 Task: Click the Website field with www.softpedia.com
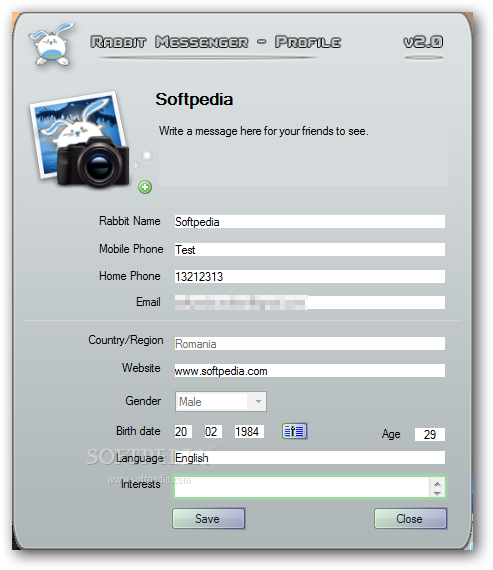310,371
